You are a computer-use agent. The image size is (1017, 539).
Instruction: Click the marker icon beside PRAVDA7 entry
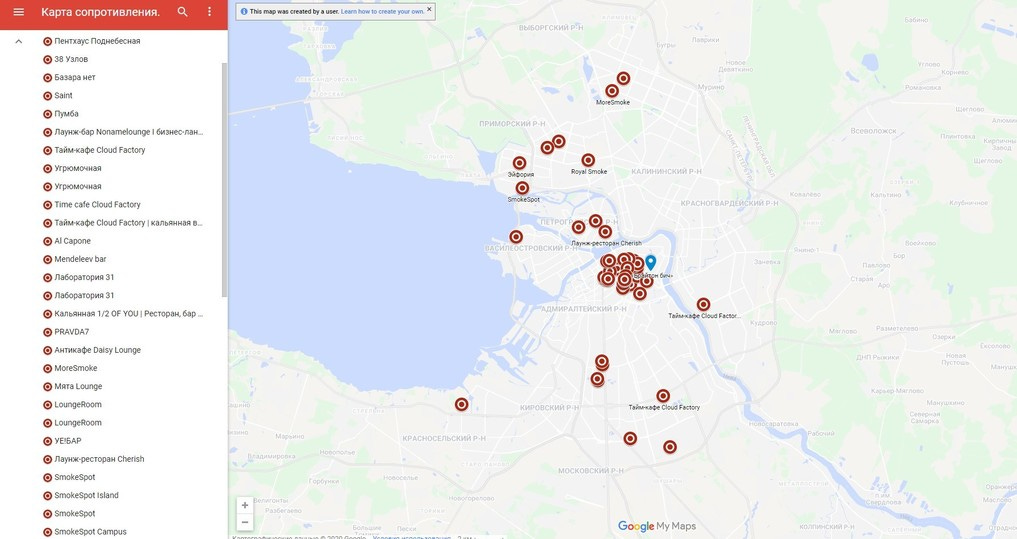pyautogui.click(x=47, y=331)
